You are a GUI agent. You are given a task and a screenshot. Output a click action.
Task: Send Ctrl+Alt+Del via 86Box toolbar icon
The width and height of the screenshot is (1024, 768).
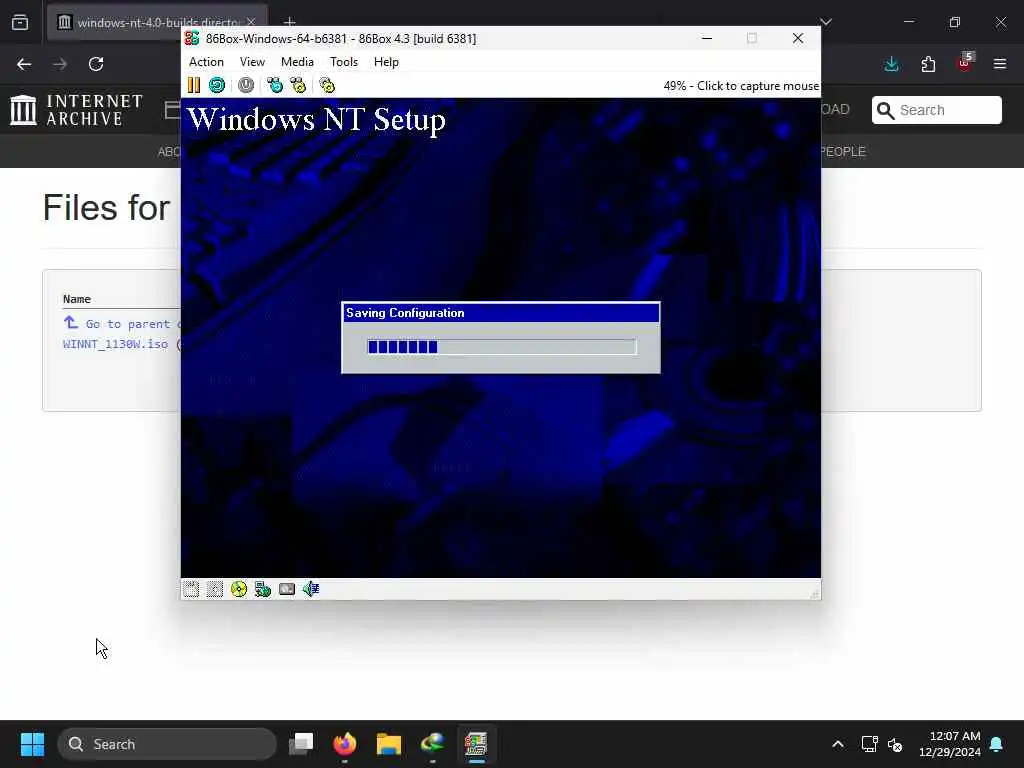coord(275,85)
